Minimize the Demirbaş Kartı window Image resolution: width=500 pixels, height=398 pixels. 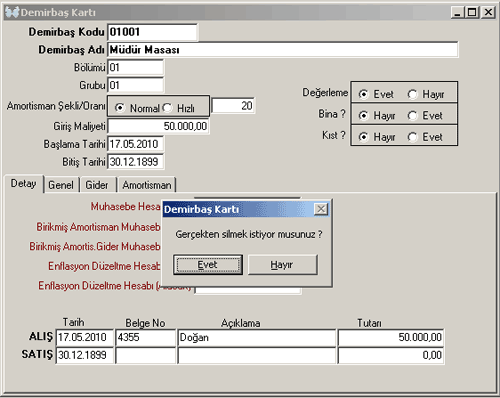coord(458,12)
